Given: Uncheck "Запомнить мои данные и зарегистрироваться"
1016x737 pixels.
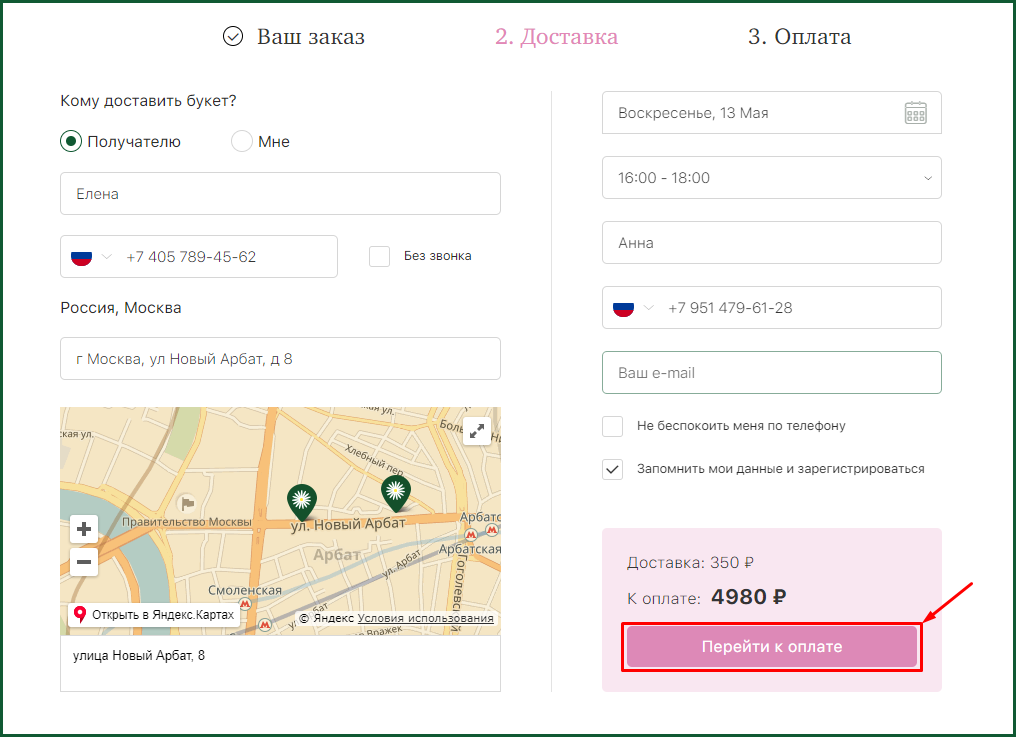Looking at the screenshot, I should coord(613,469).
